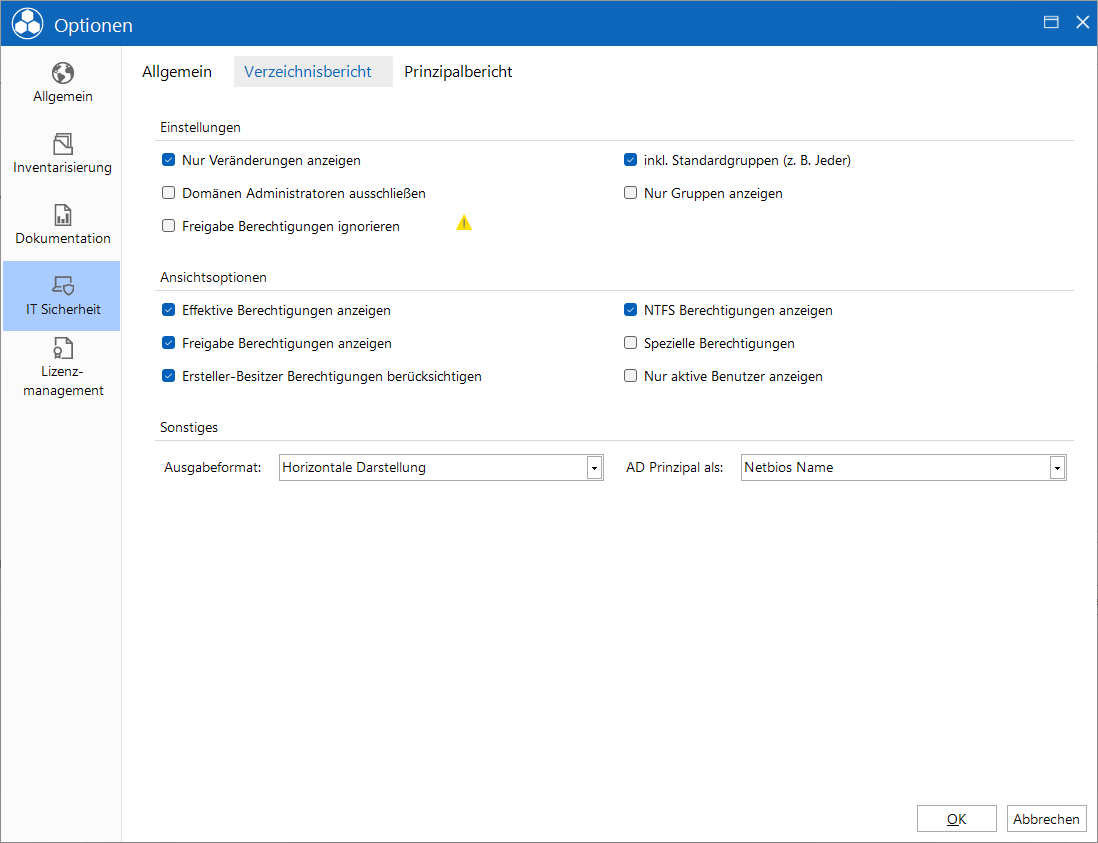Click the Einstellungen section heading

[200, 127]
